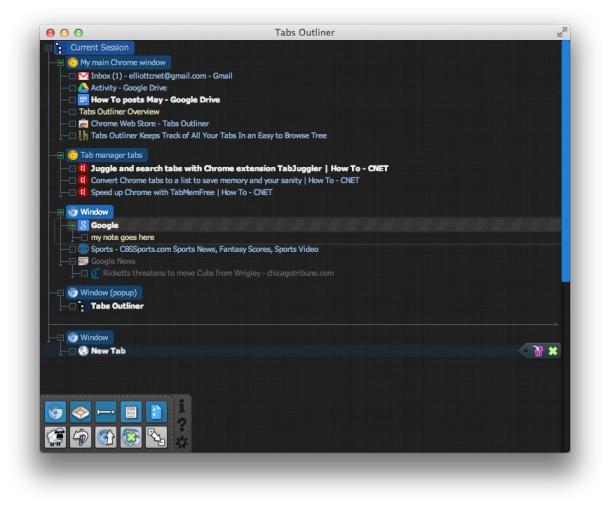Collapse the last Window node above New Tab
The image size is (610, 508).
click(60, 338)
